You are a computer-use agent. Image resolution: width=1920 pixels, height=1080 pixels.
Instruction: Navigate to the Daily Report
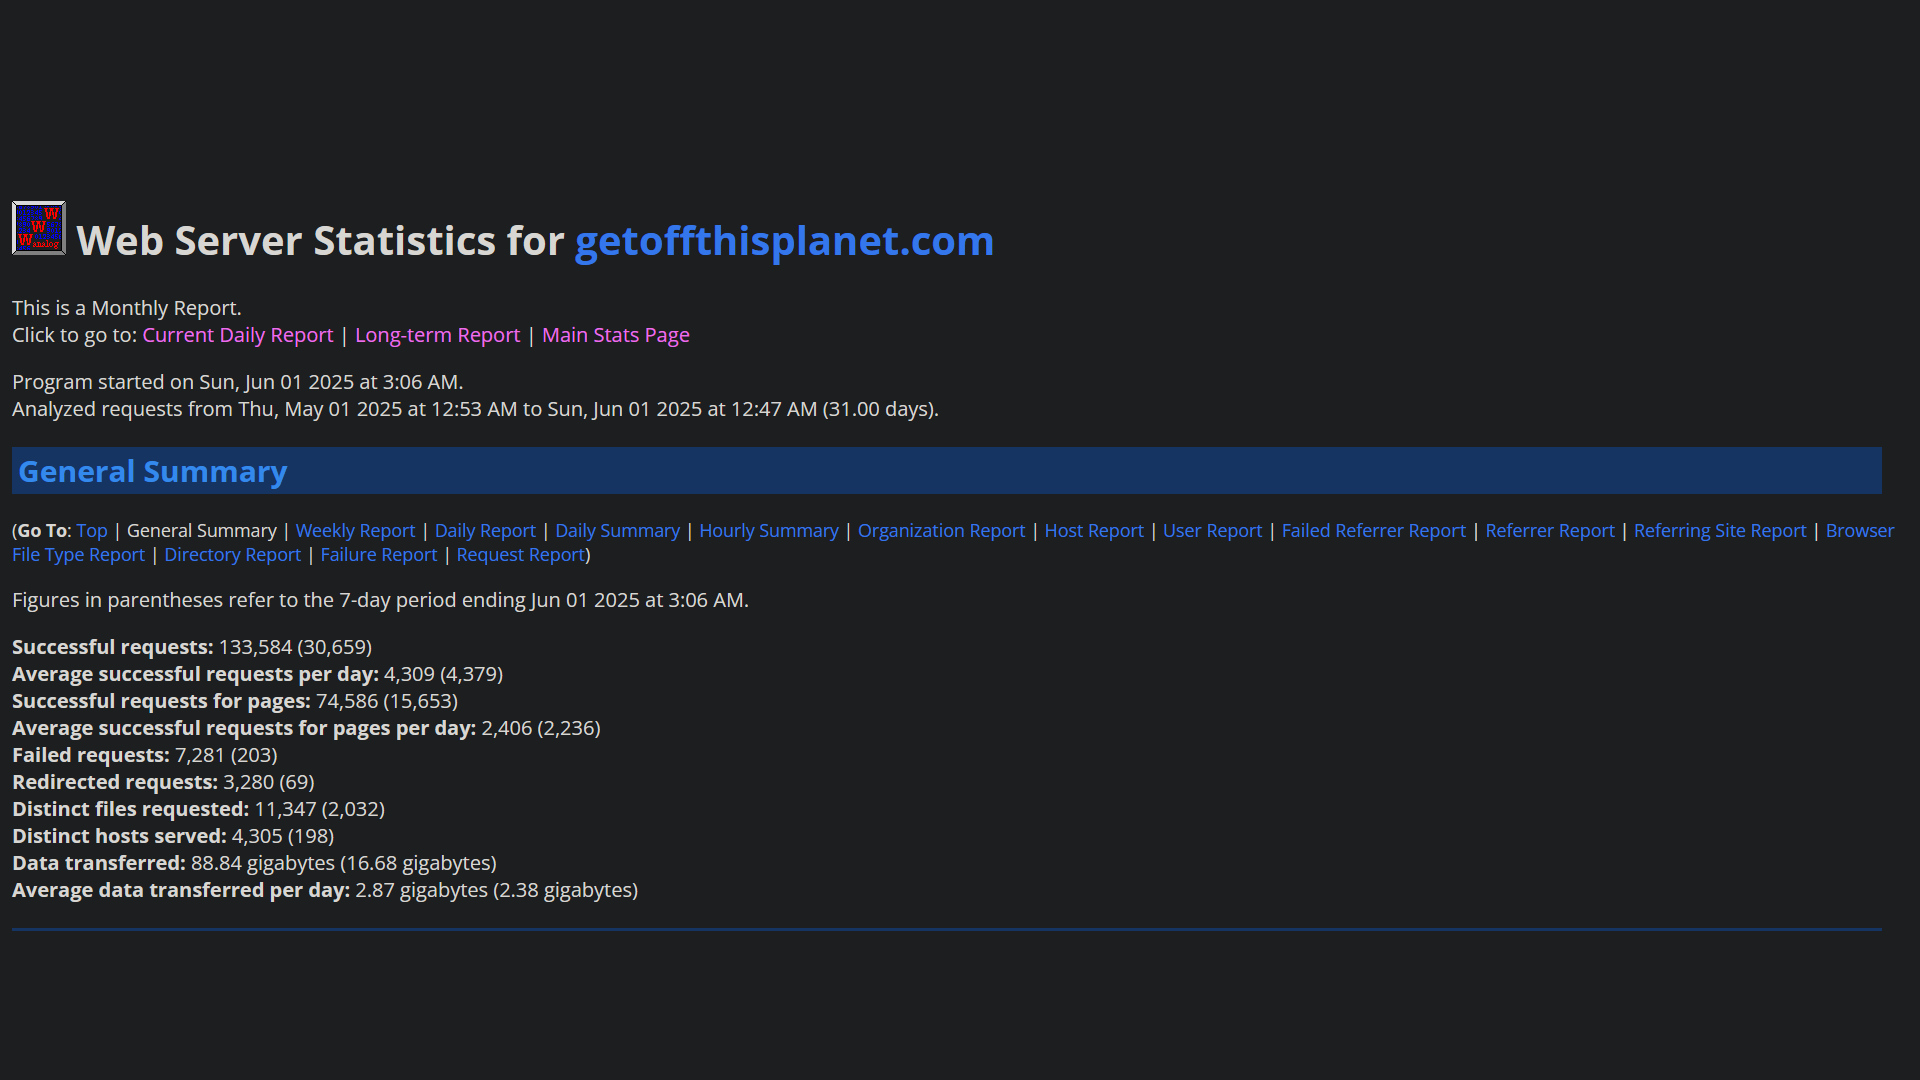pos(485,531)
